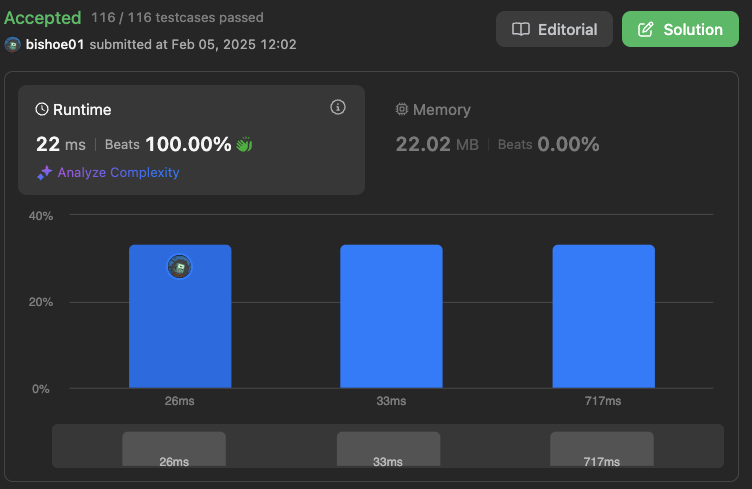Click '116 / 116 testcases passed' text
The height and width of the screenshot is (489, 752).
(x=177, y=18)
